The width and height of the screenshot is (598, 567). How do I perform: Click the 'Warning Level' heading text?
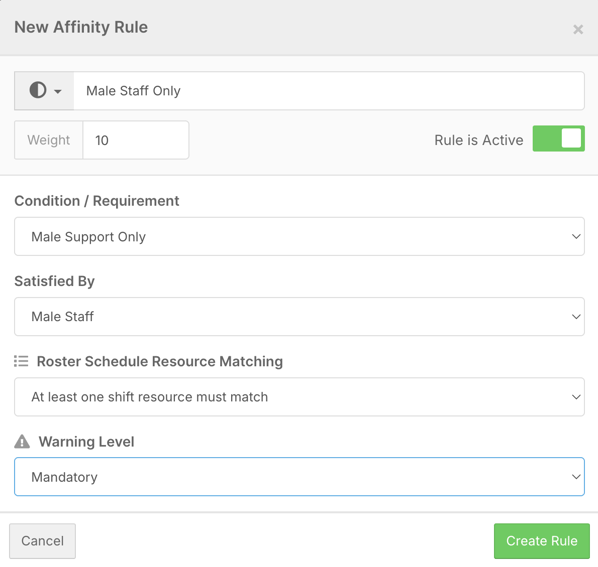pos(86,442)
